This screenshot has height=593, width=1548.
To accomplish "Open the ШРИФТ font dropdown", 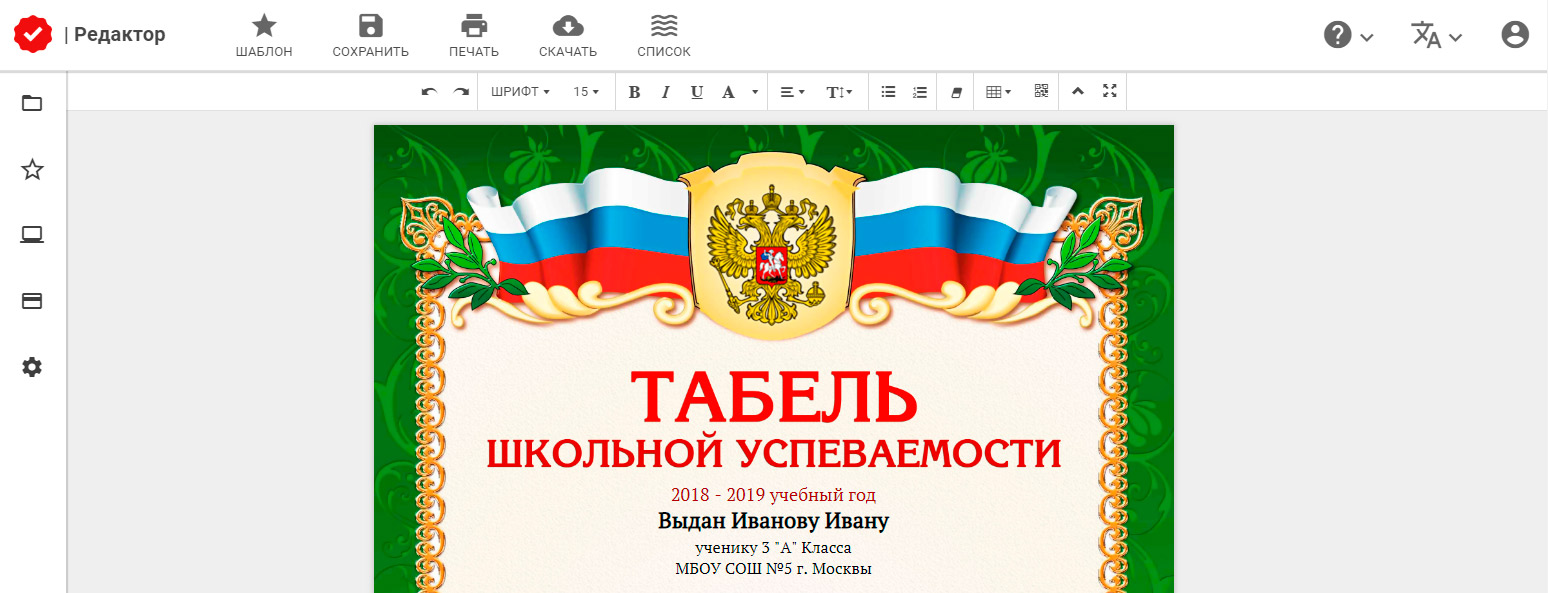I will (x=519, y=91).
